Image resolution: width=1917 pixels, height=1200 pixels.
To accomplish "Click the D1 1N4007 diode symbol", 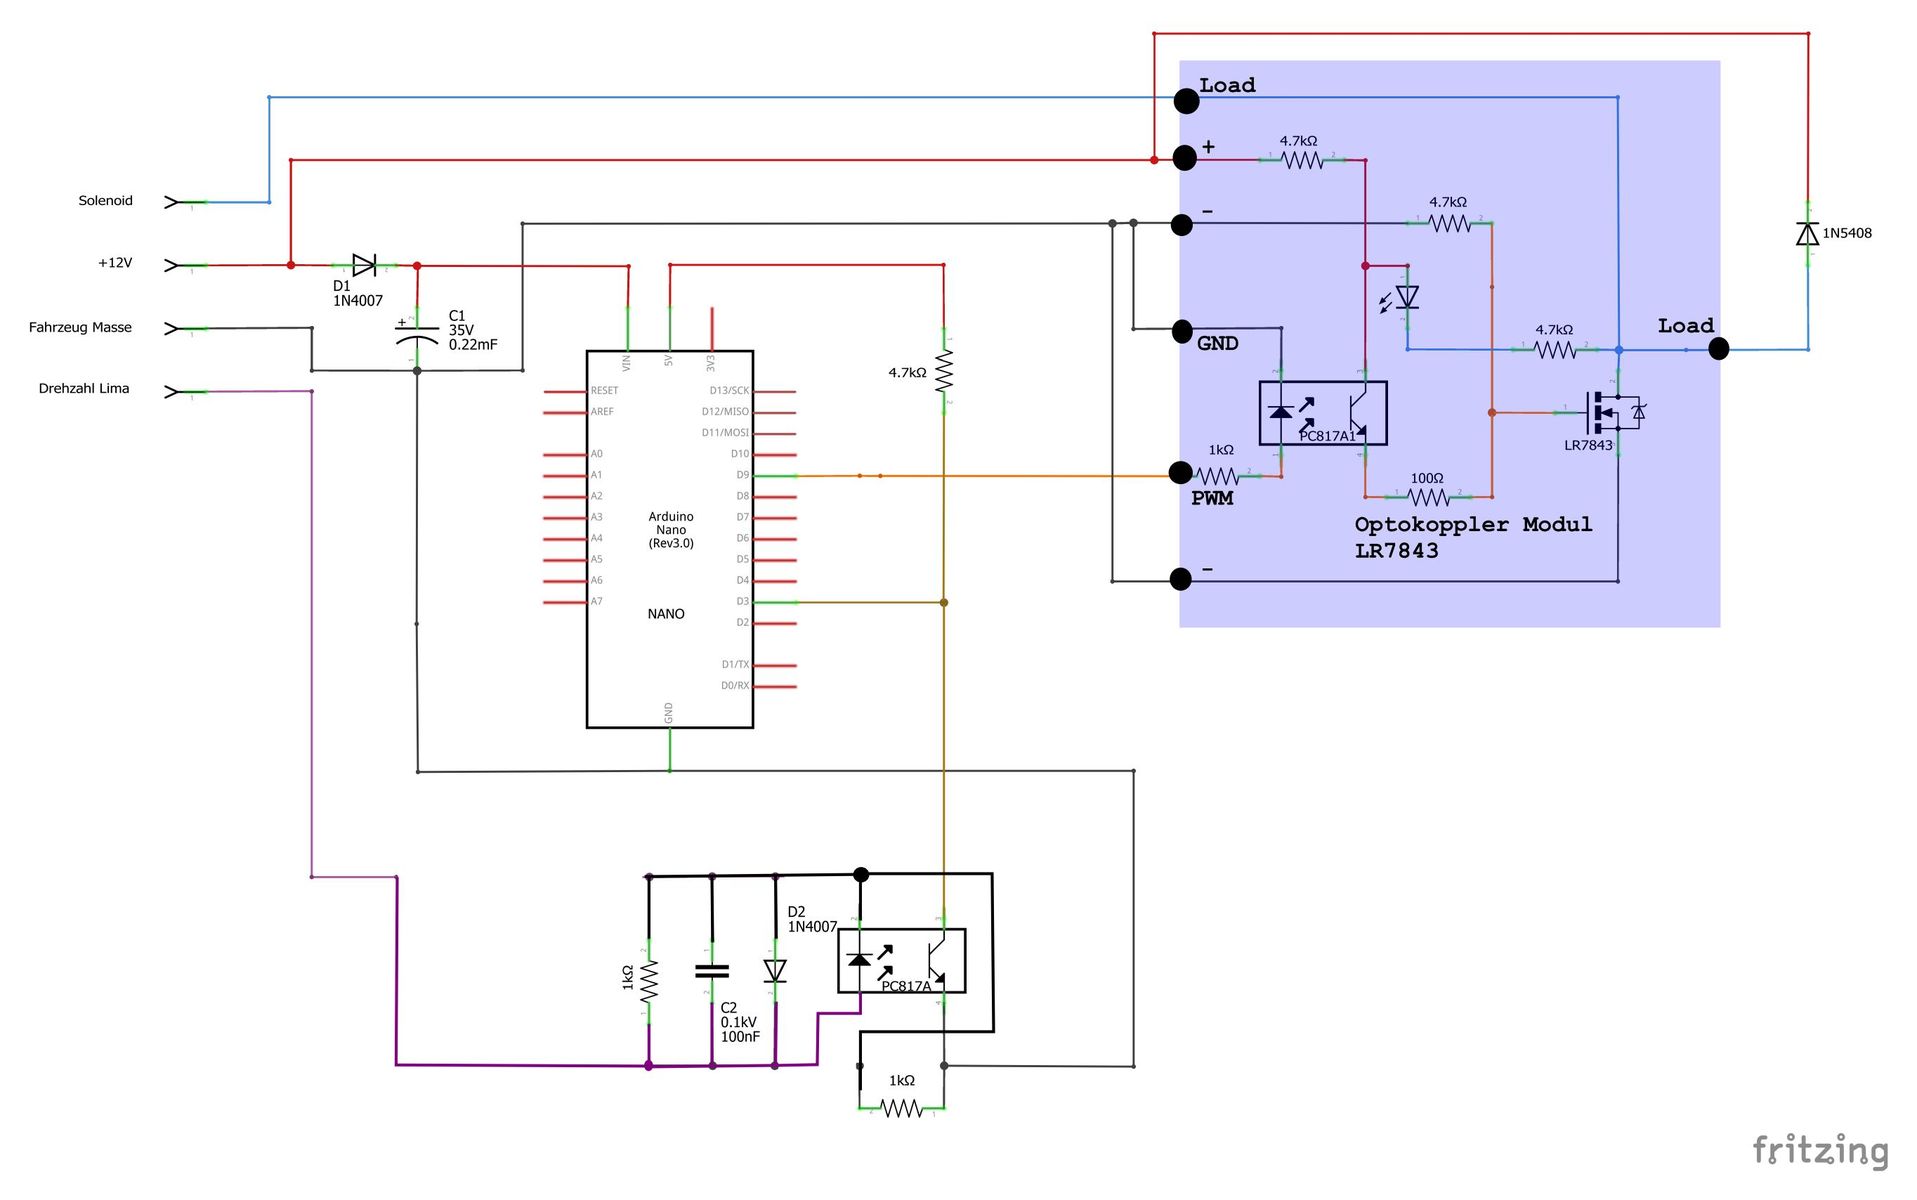I will 364,266.
